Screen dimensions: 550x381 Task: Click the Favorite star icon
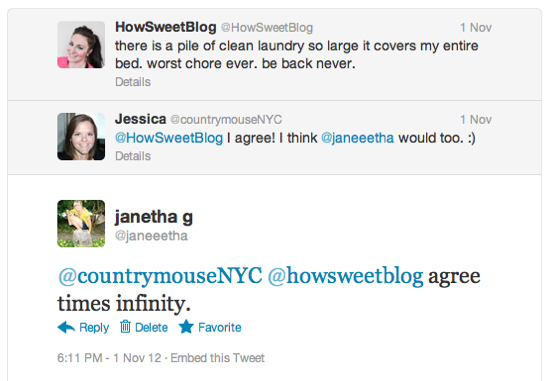click(186, 327)
